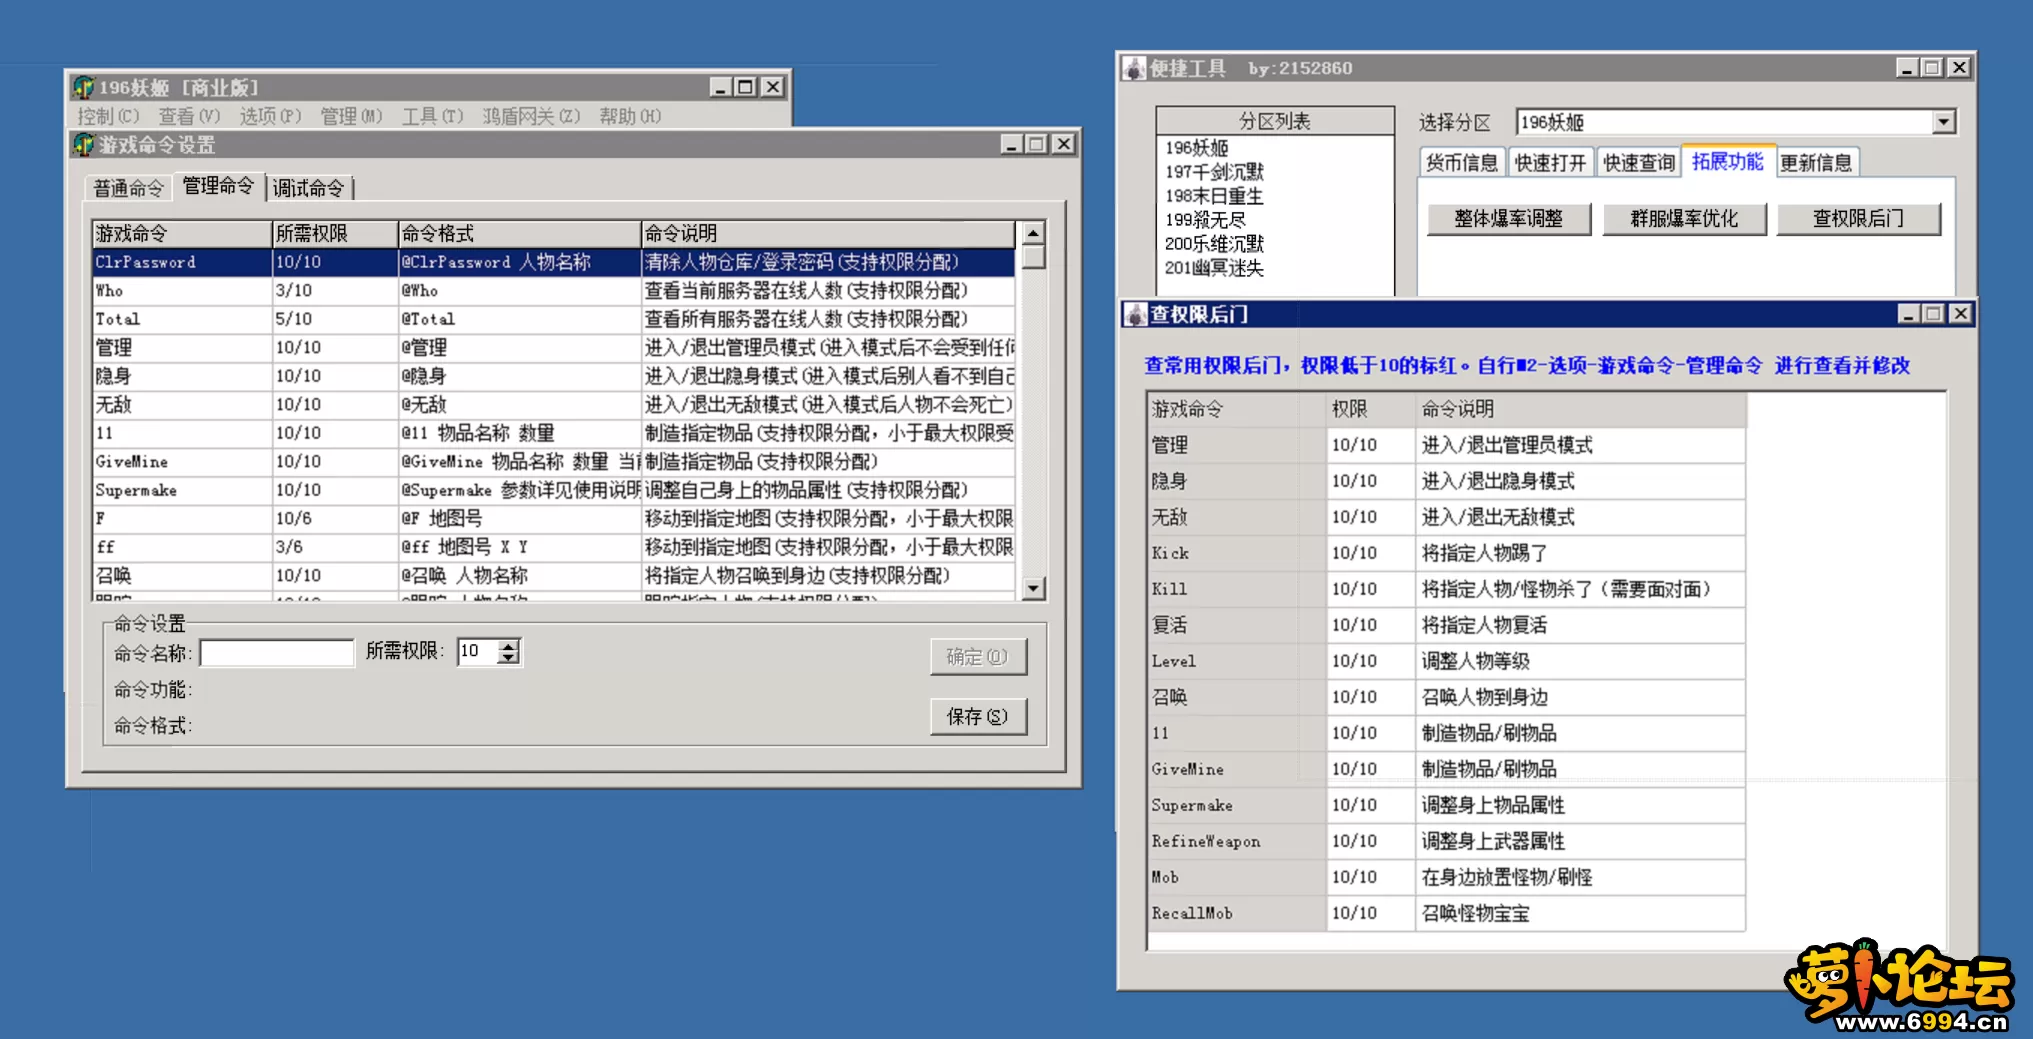Image resolution: width=2033 pixels, height=1039 pixels.
Task: Click the 命令说明 column header in settings
Action: click(828, 234)
